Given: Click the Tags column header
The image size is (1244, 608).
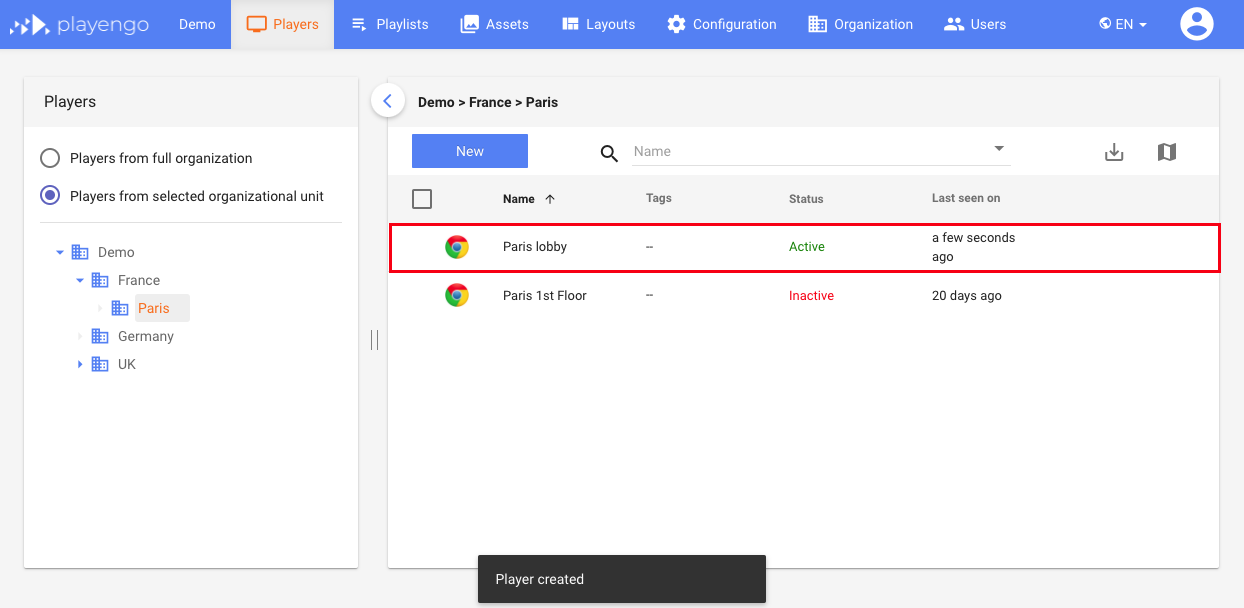Looking at the screenshot, I should click(x=659, y=198).
